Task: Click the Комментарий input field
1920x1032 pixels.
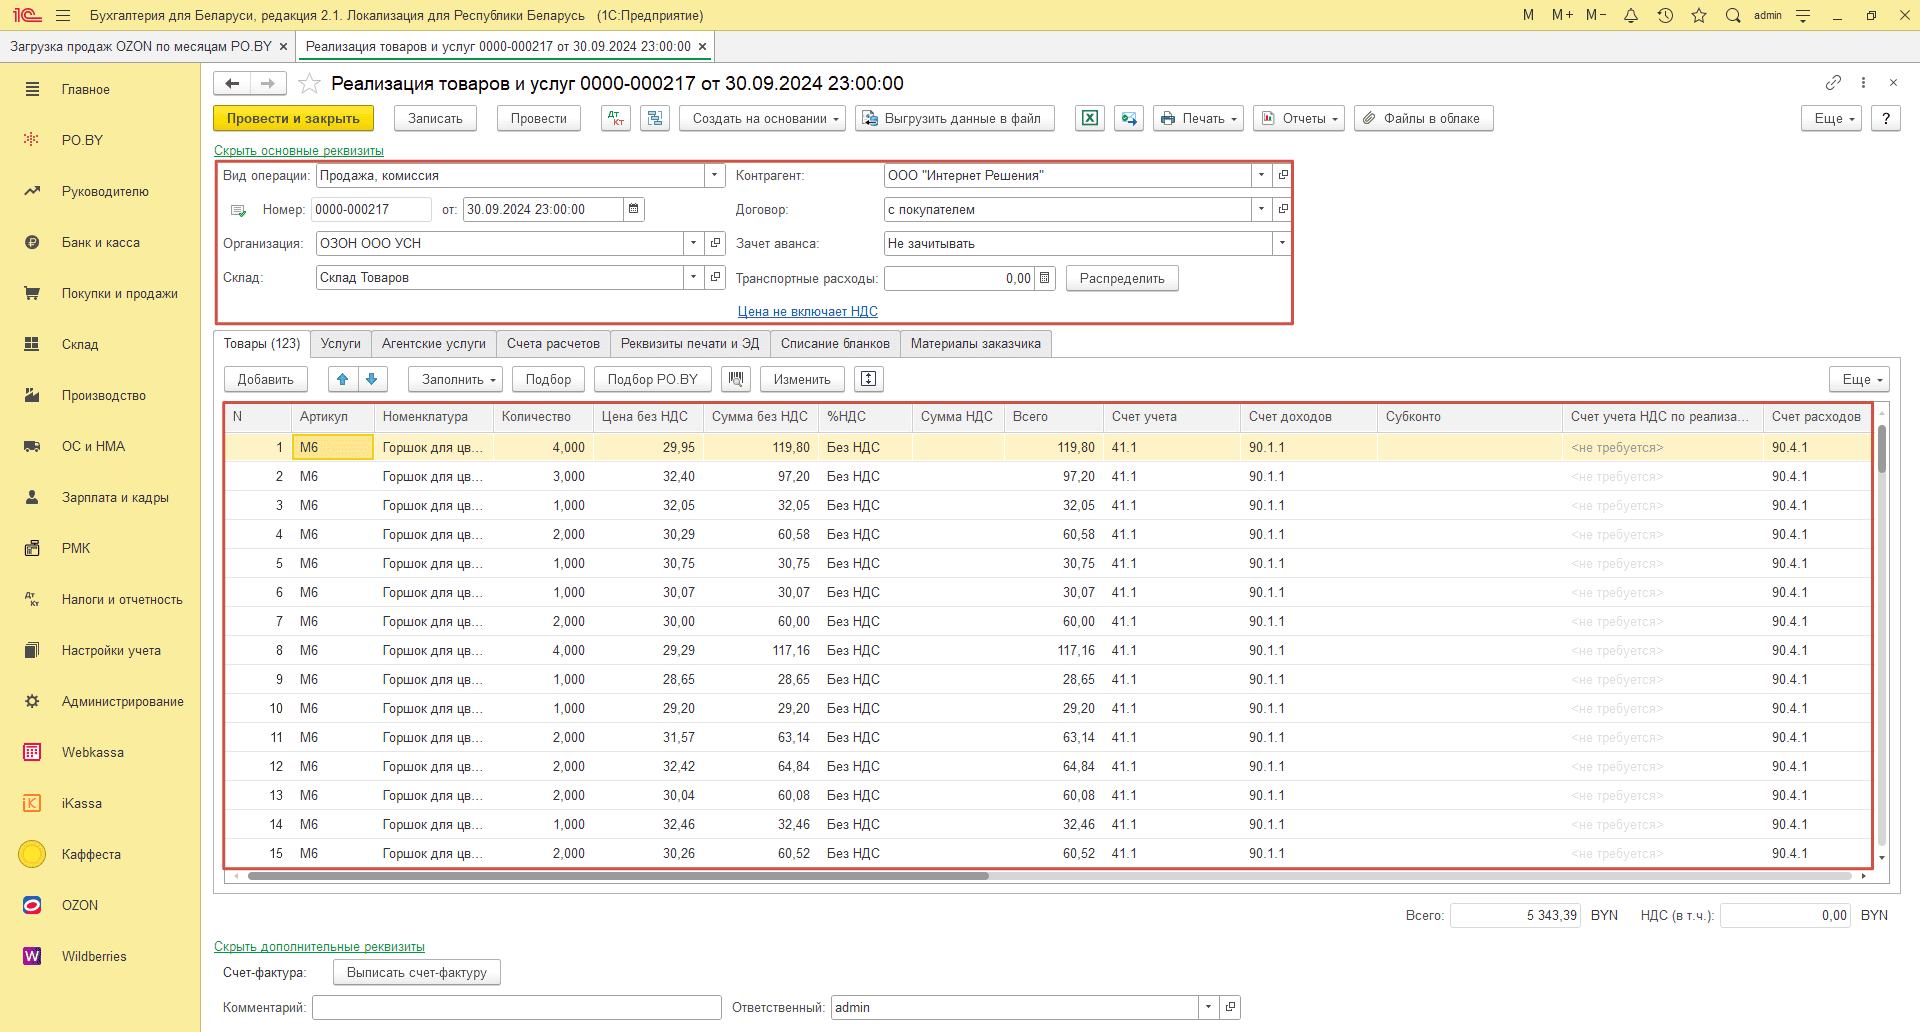Action: (517, 1007)
